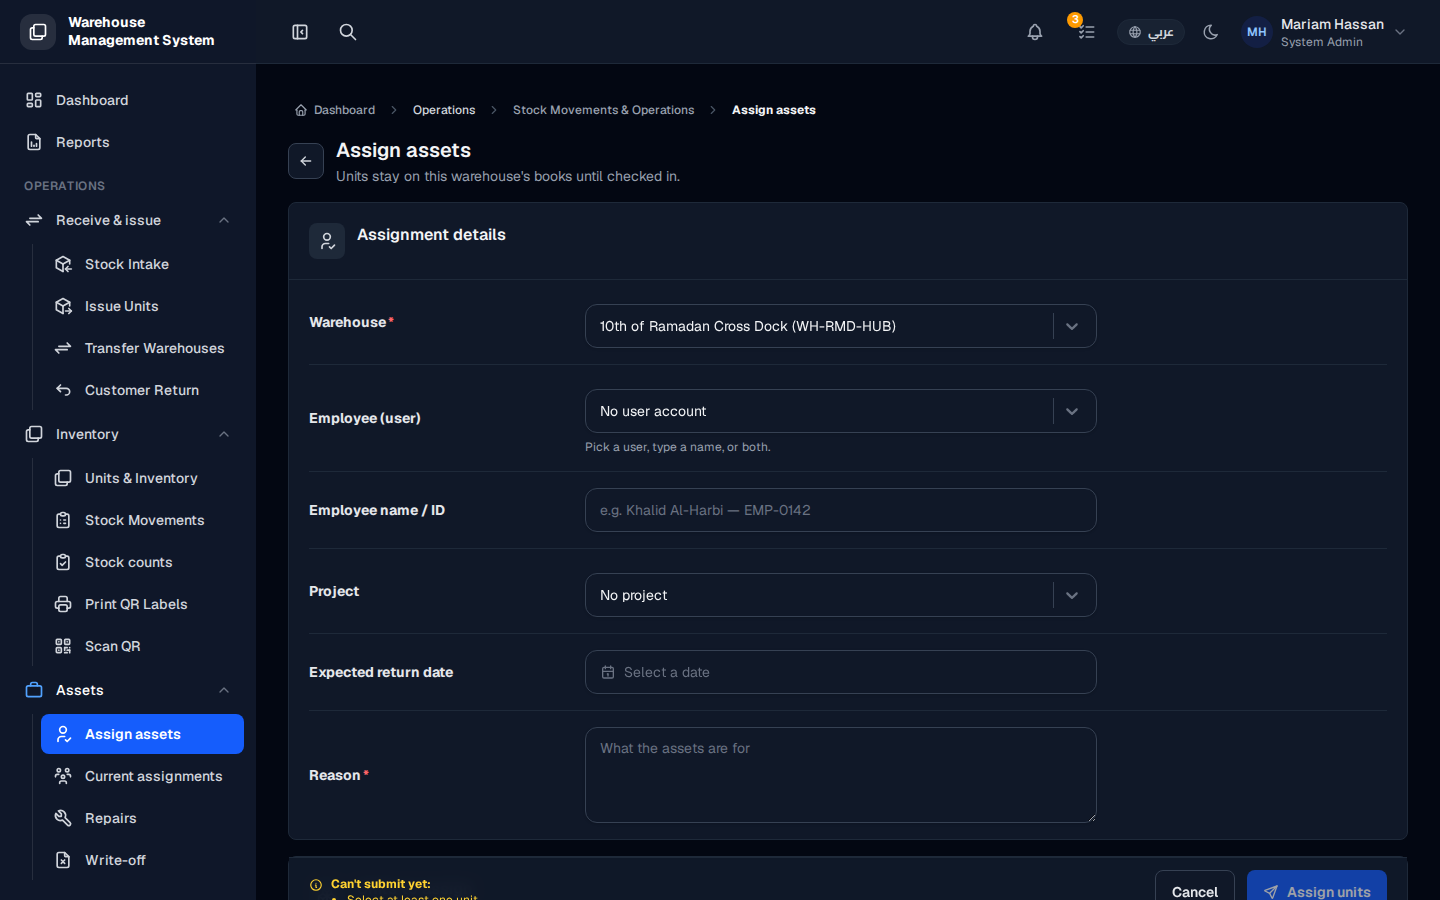Click the MH avatar circle

point(1257,32)
